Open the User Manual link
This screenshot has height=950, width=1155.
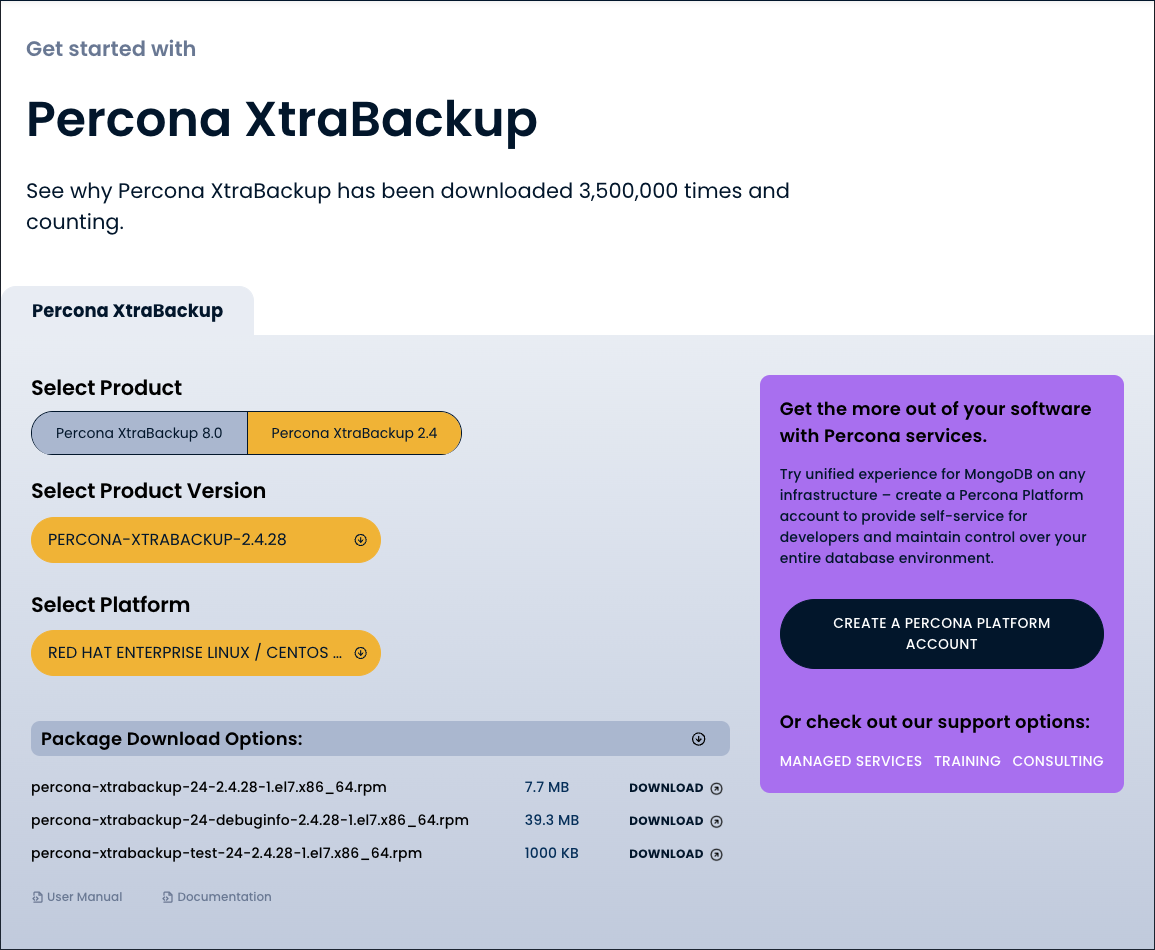pos(77,897)
